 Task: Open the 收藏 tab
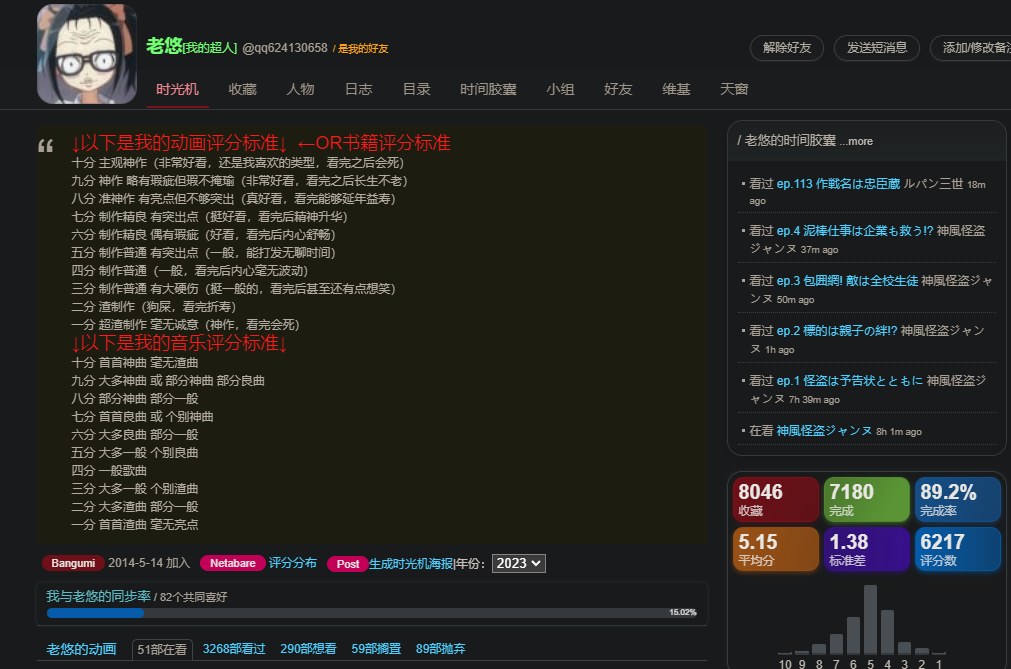click(242, 89)
